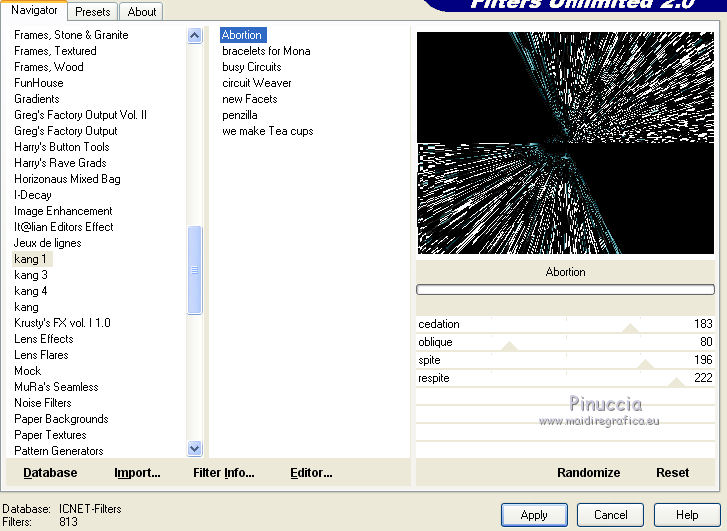The image size is (727, 531).
Task: Select 'Lens Effects' category
Action: [x=44, y=339]
